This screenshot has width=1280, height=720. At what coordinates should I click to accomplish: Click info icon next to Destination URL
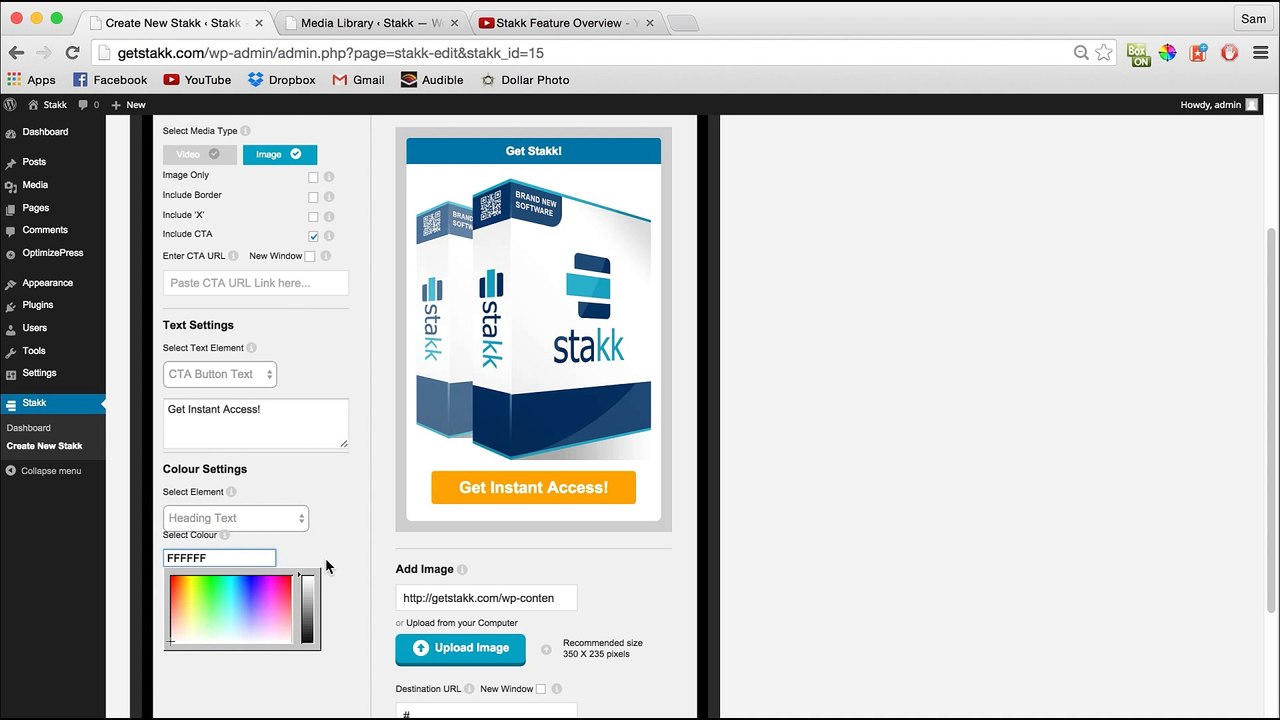[x=470, y=689]
